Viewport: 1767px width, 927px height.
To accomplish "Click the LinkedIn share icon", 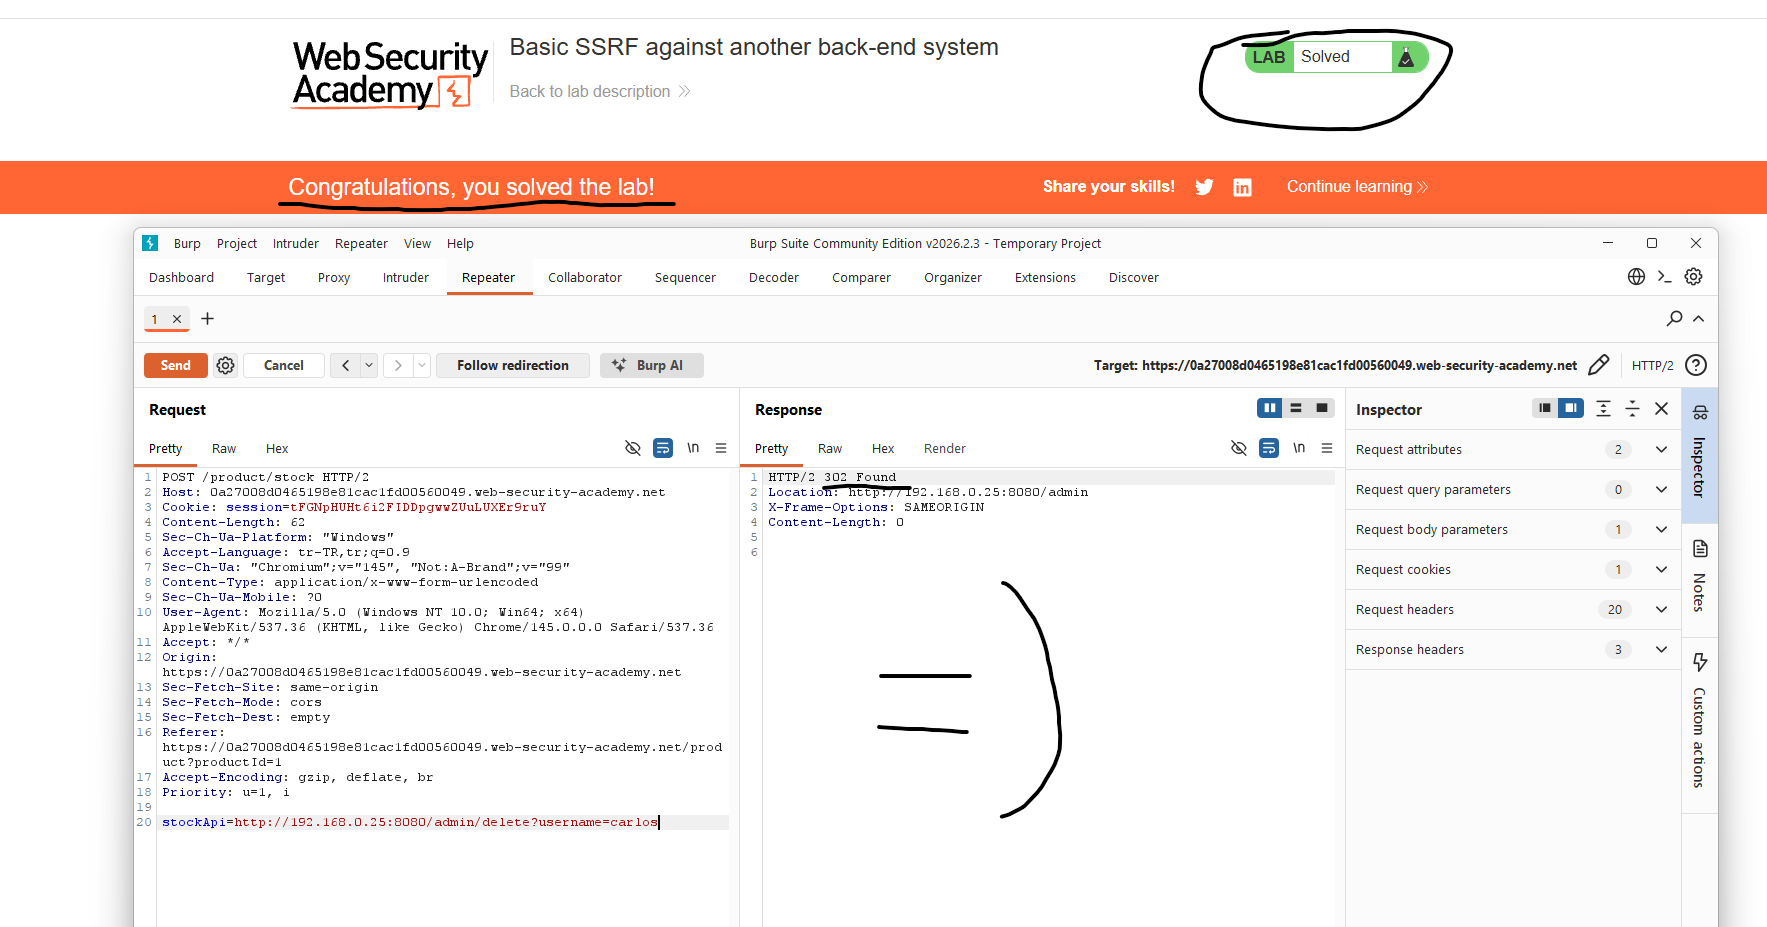I will (x=1242, y=187).
